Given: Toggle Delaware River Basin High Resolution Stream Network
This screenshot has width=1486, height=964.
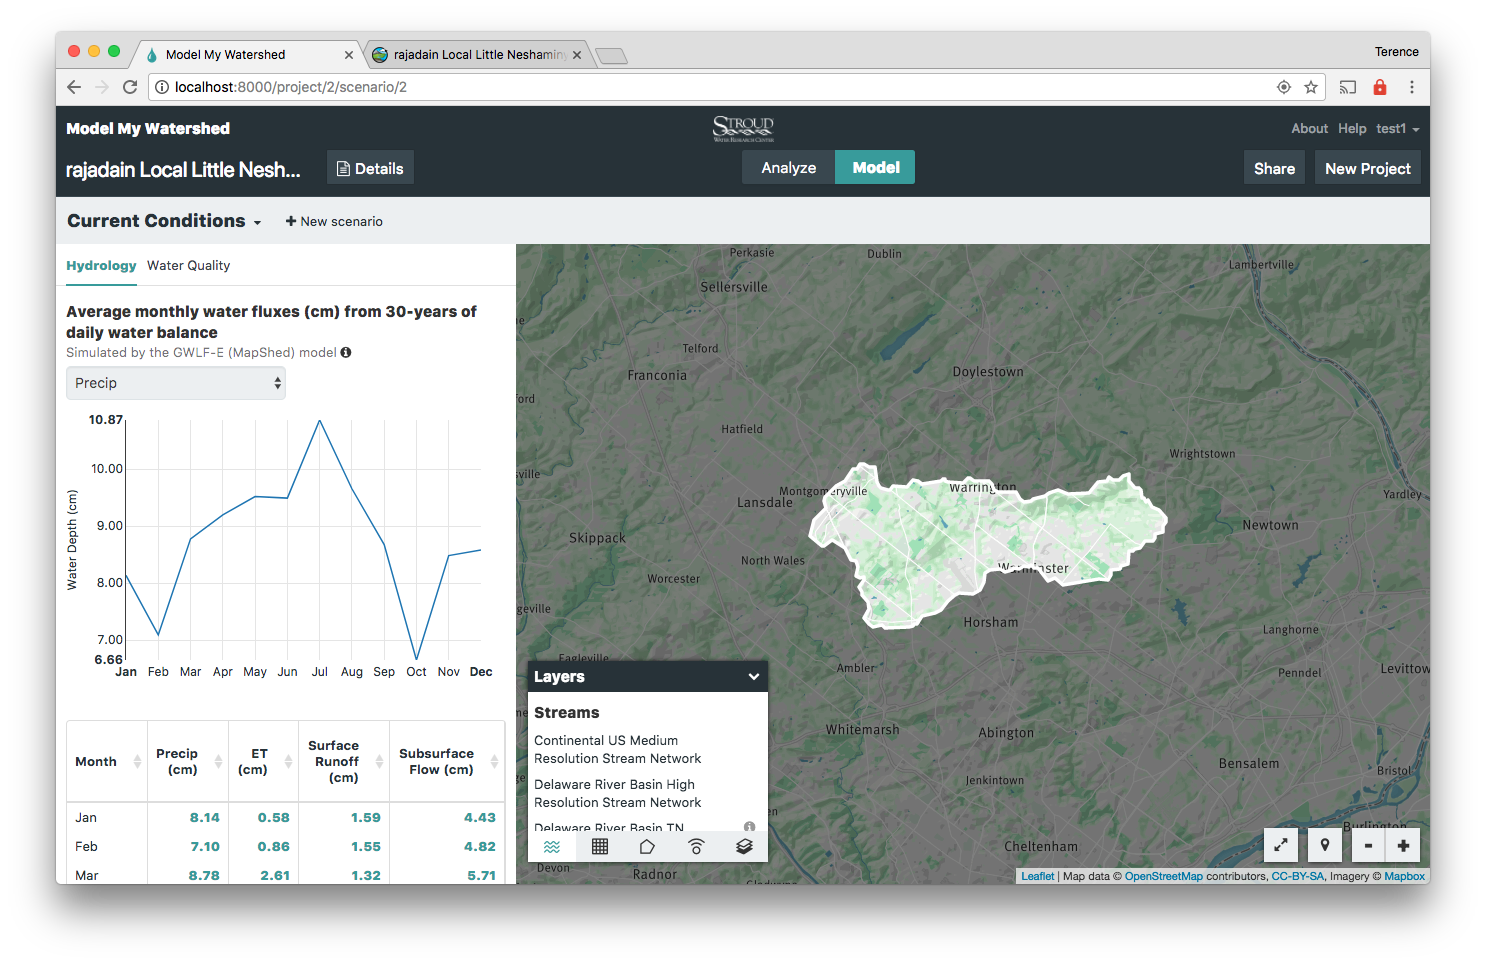Looking at the screenshot, I should 618,793.
